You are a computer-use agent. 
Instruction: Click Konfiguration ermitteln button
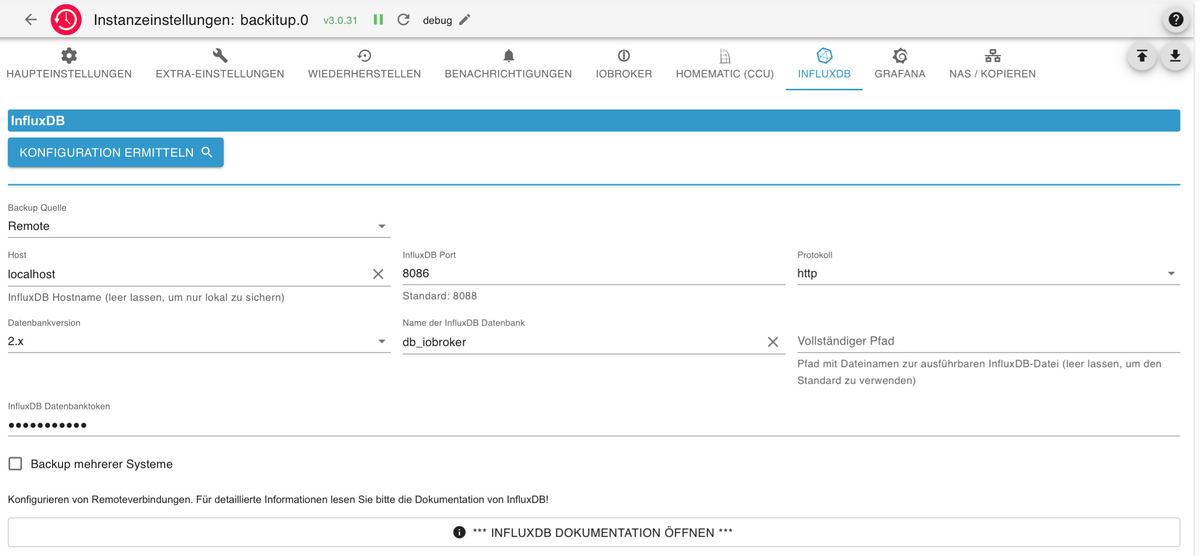click(116, 152)
